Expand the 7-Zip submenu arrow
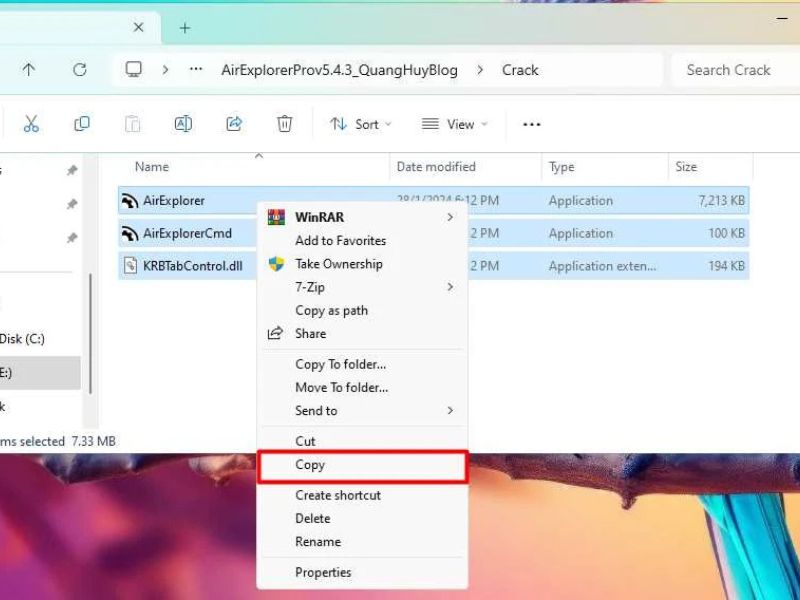Viewport: 800px width, 600px height. pos(450,287)
